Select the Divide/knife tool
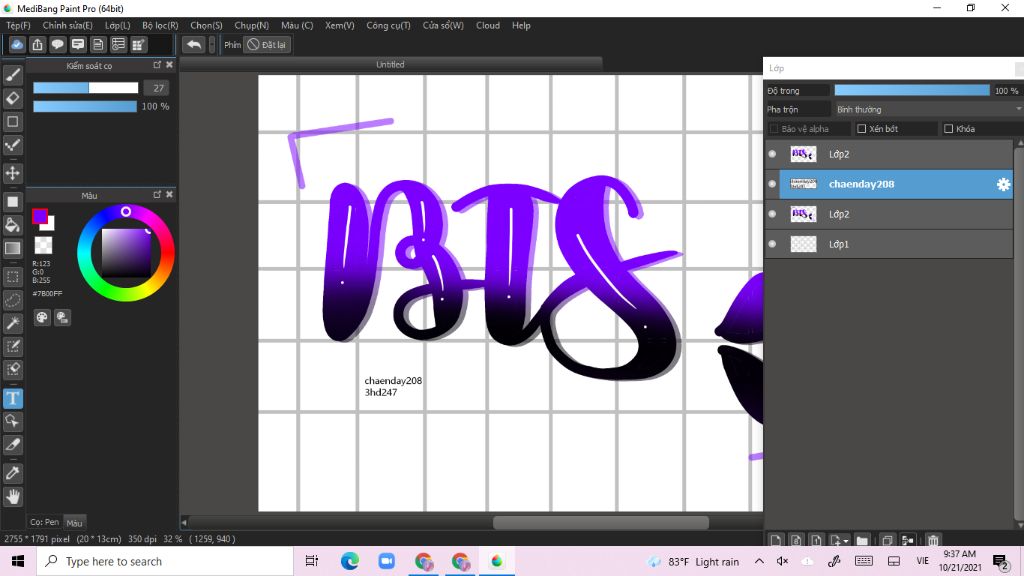 tap(12, 445)
